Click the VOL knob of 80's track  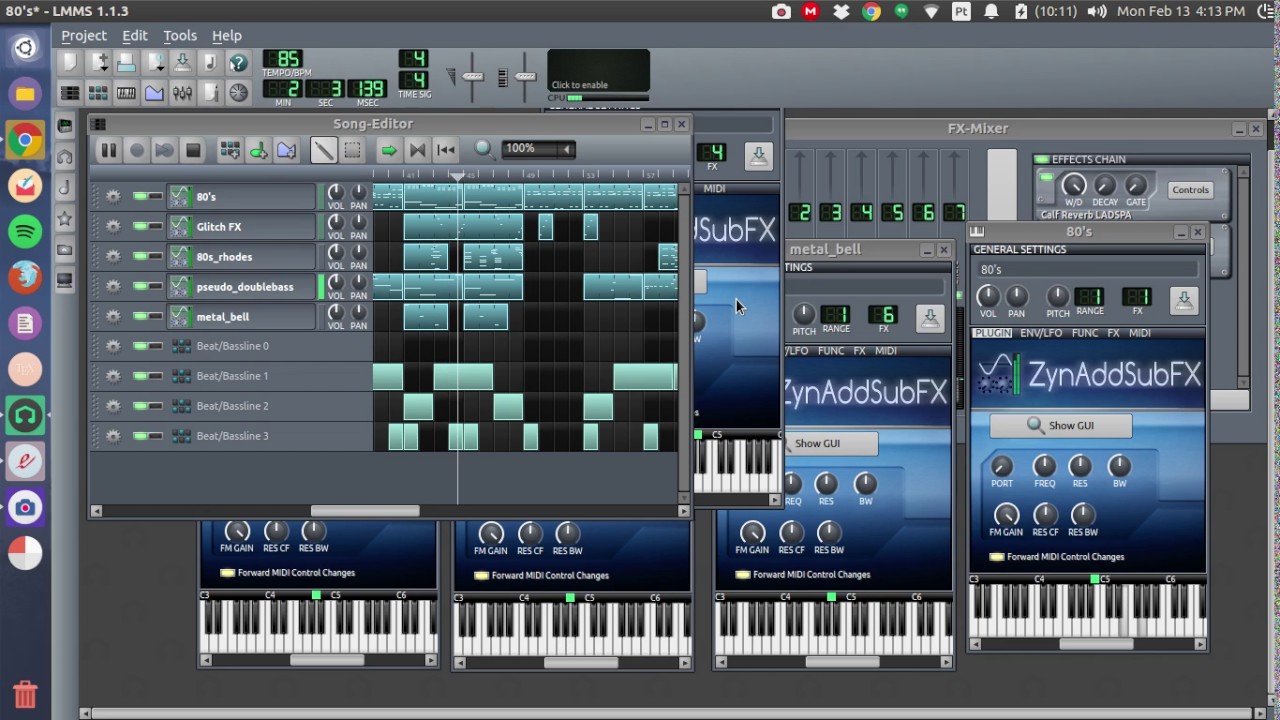point(336,192)
